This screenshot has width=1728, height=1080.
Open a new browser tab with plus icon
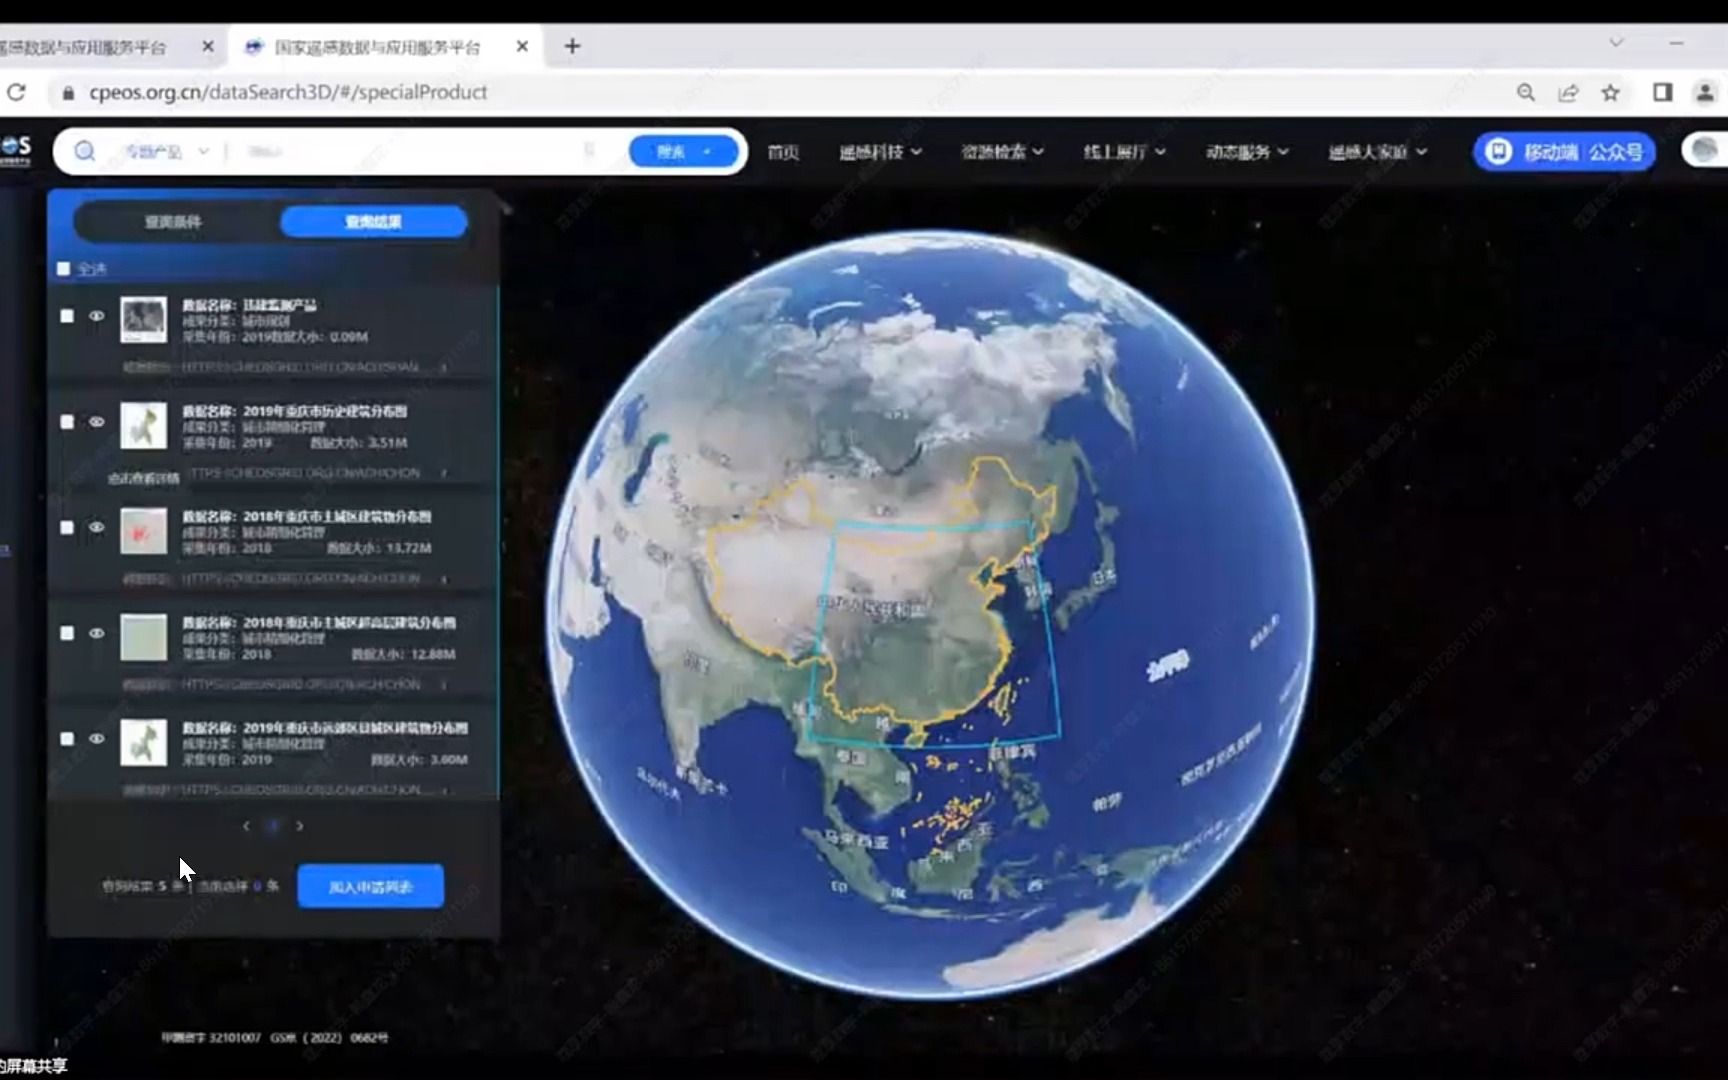572,46
